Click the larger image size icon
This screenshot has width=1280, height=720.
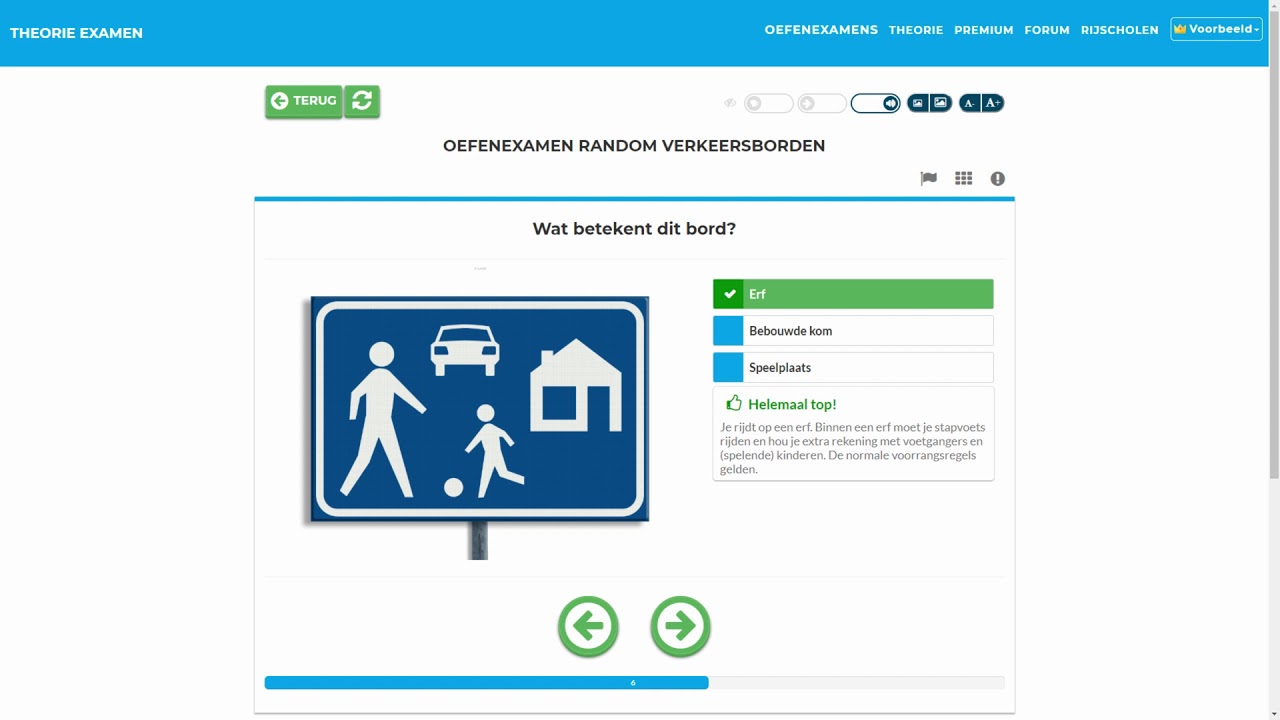click(941, 103)
